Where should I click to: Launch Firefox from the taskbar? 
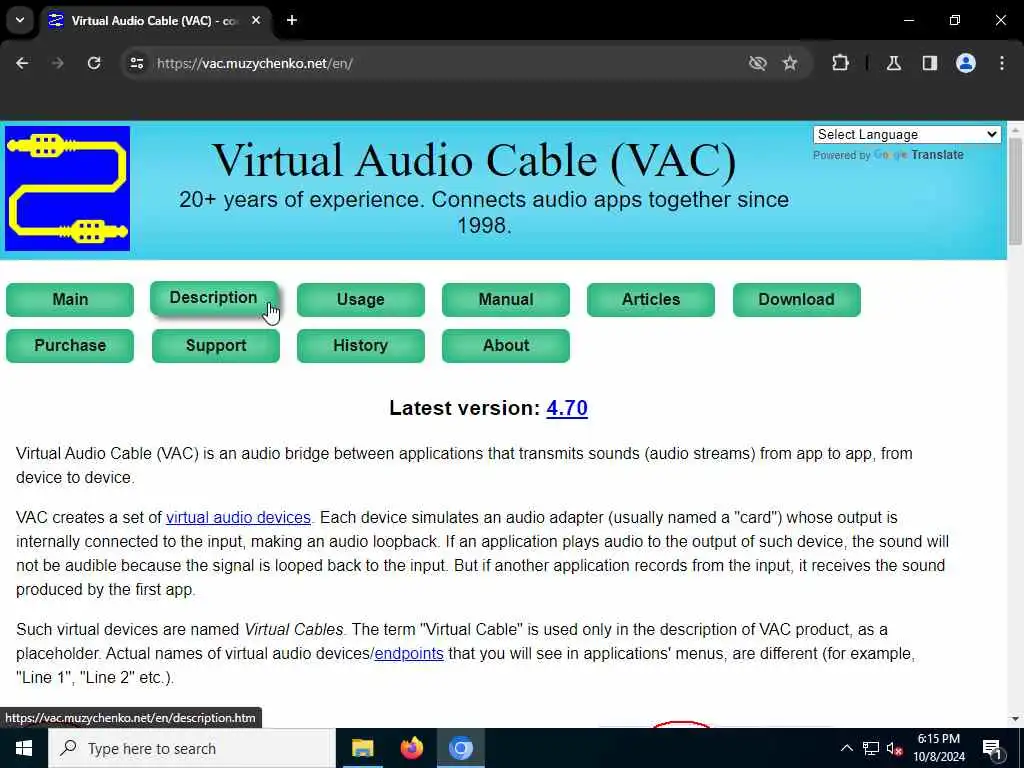(411, 748)
